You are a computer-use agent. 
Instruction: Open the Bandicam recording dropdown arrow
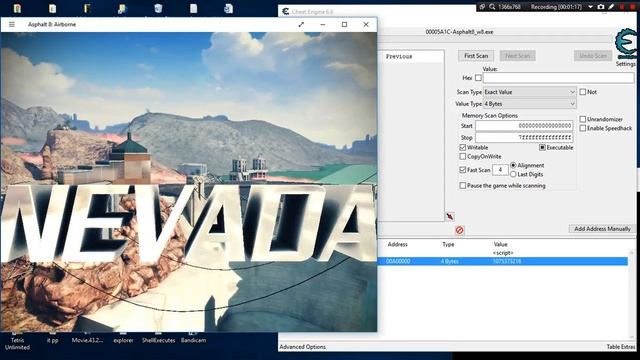point(590,7)
